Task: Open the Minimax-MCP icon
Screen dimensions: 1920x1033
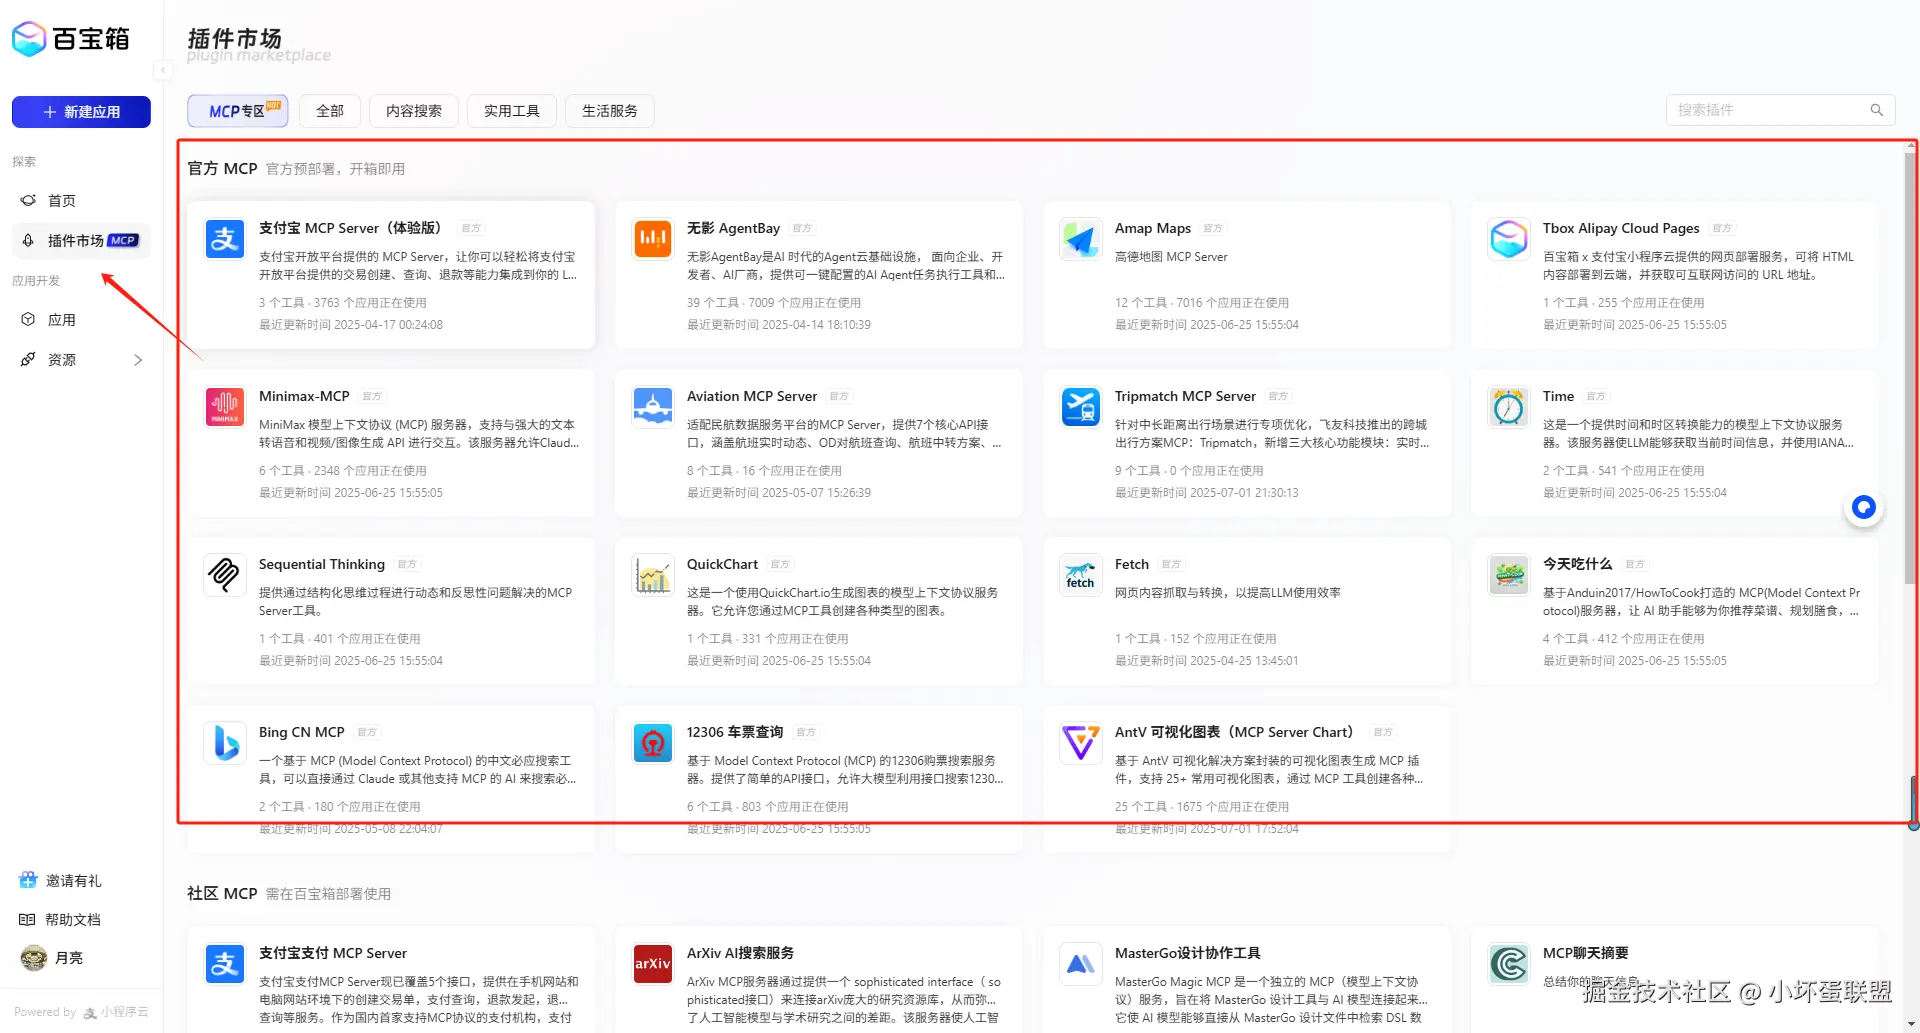Action: point(225,408)
